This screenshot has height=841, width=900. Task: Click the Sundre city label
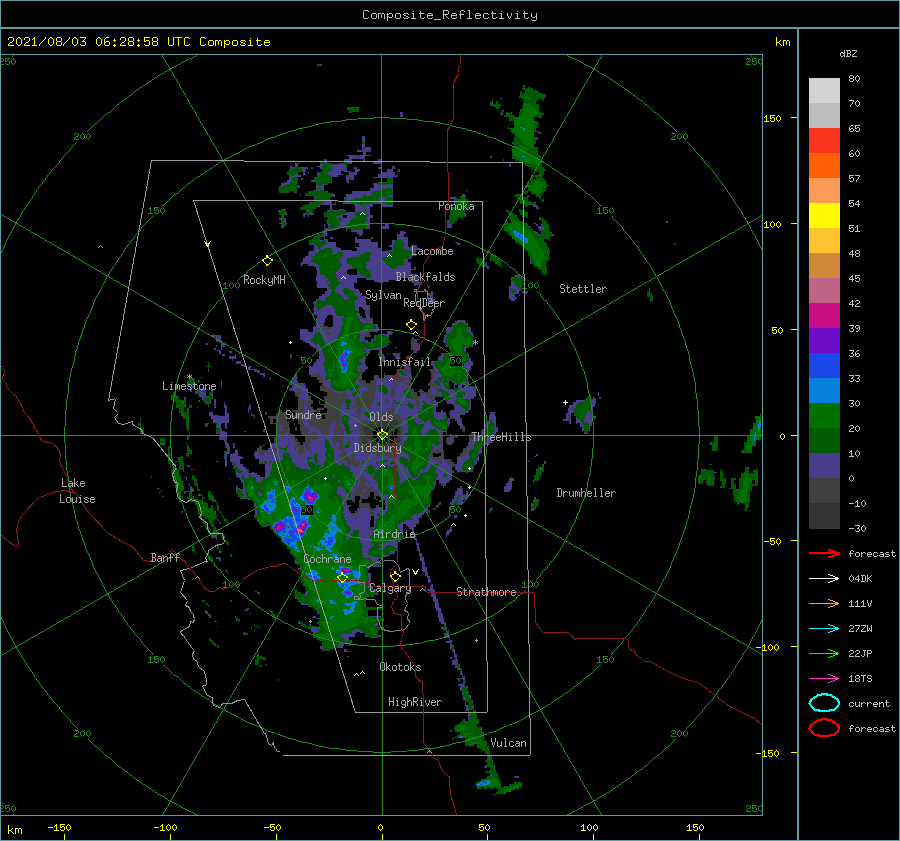[x=303, y=414]
